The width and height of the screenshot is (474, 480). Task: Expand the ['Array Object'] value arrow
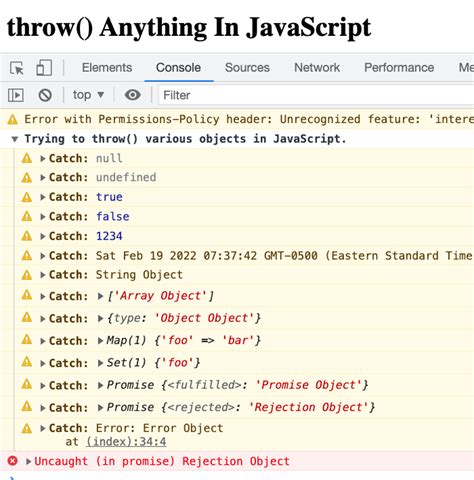click(100, 296)
